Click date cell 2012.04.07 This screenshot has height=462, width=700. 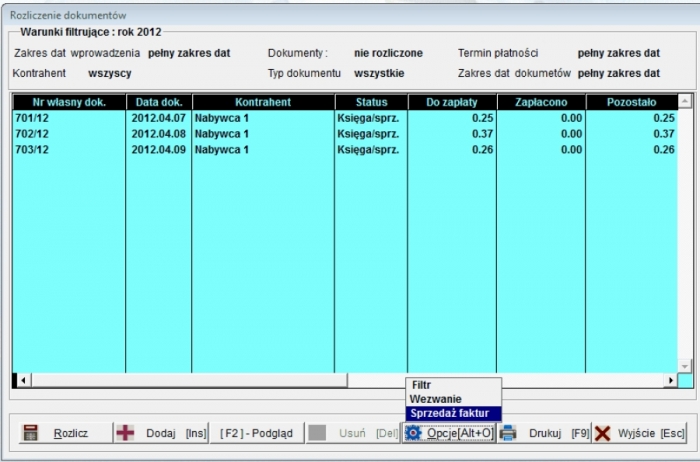click(x=158, y=118)
